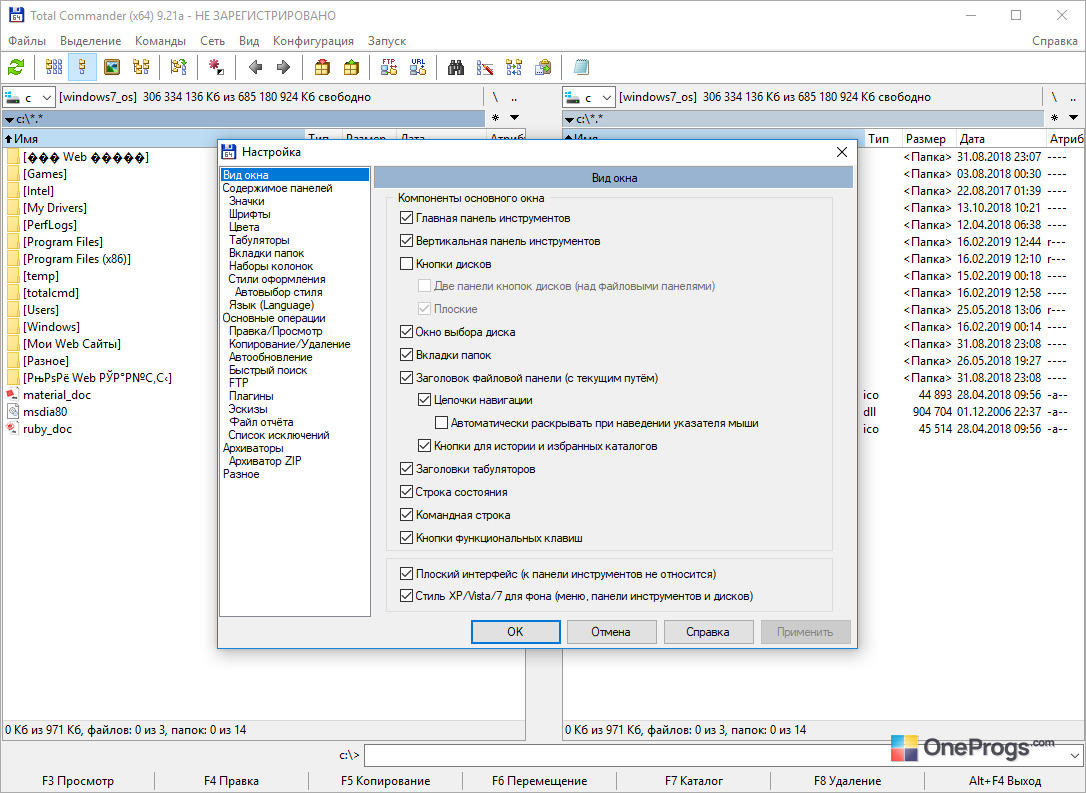Enable thumbnail picture view icon
Viewport: 1086px width, 793px height.
coord(112,67)
